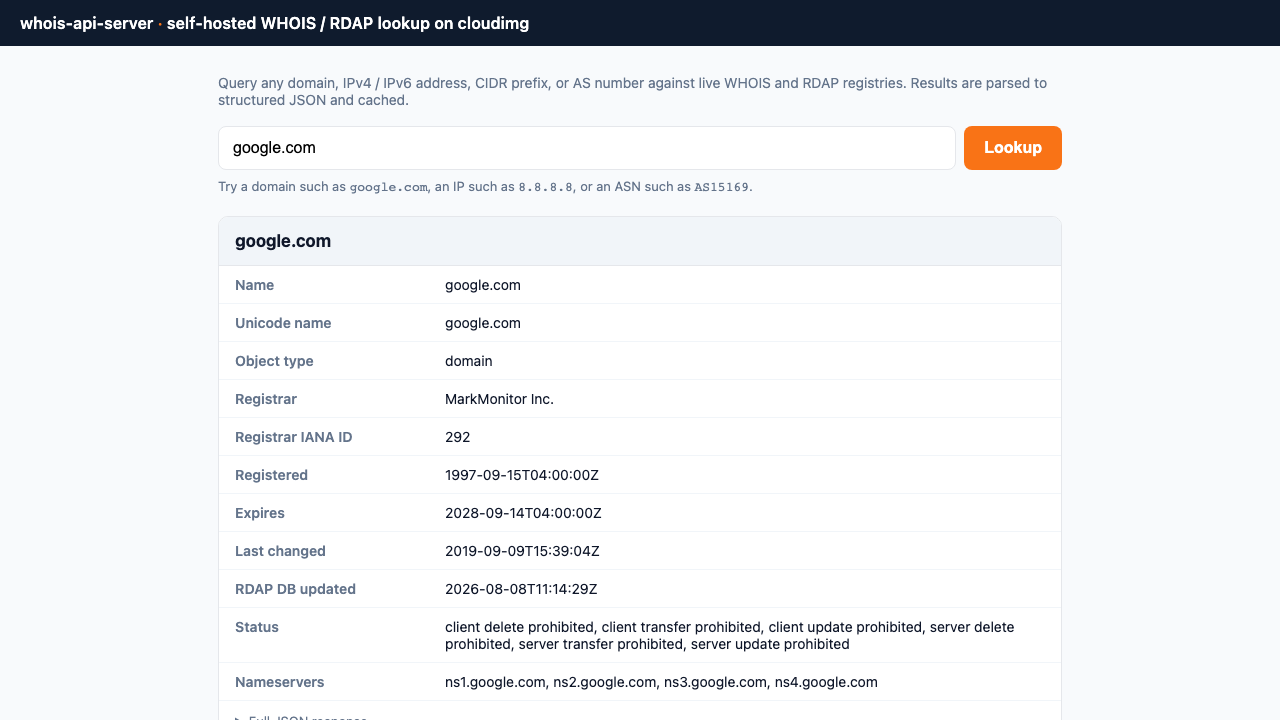1280x720 pixels.
Task: Click the query input field containing google.com
Action: 587,148
